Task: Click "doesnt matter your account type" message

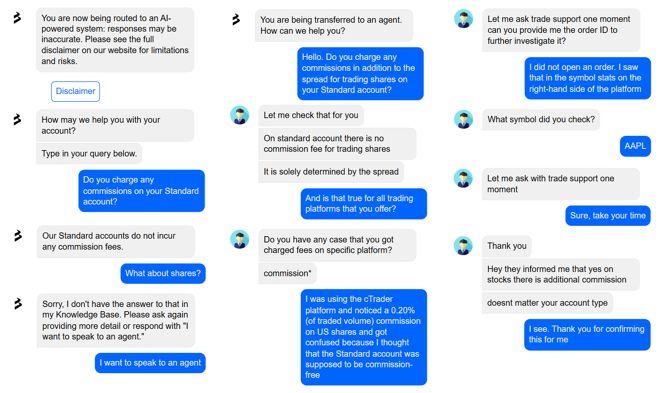Action: pos(547,303)
